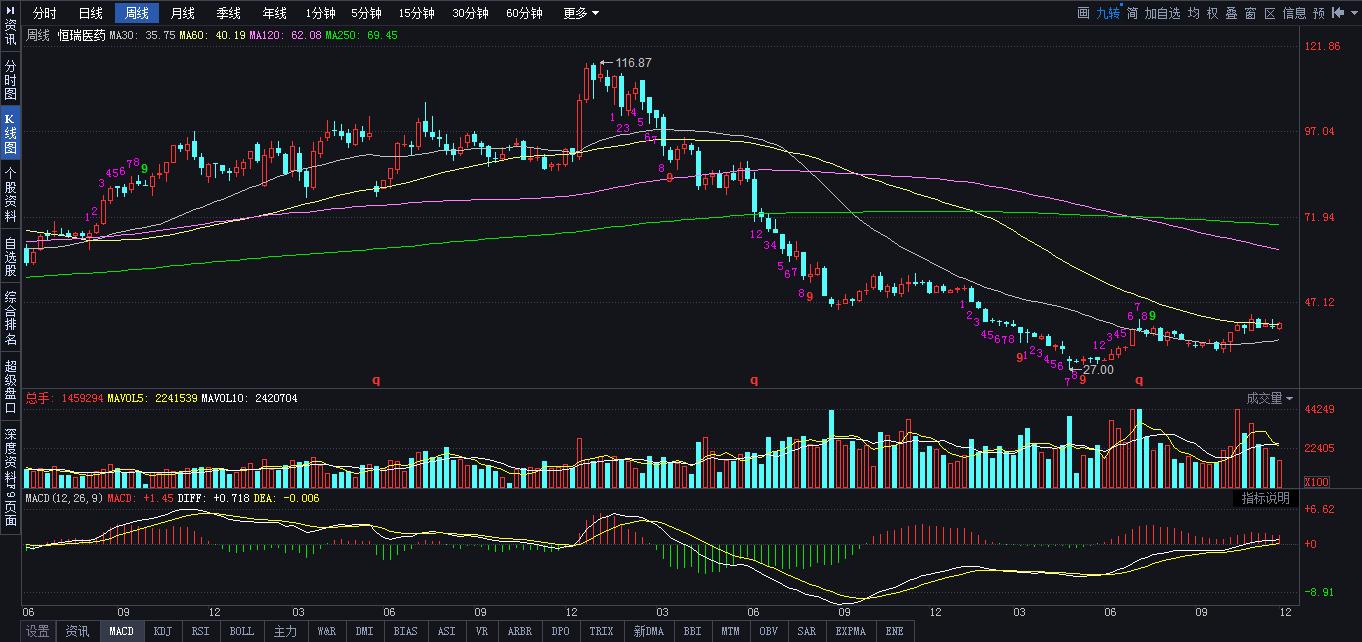Image resolution: width=1362 pixels, height=642 pixels.
Task: Click the 指标说明 indicator description button
Action: click(1265, 498)
